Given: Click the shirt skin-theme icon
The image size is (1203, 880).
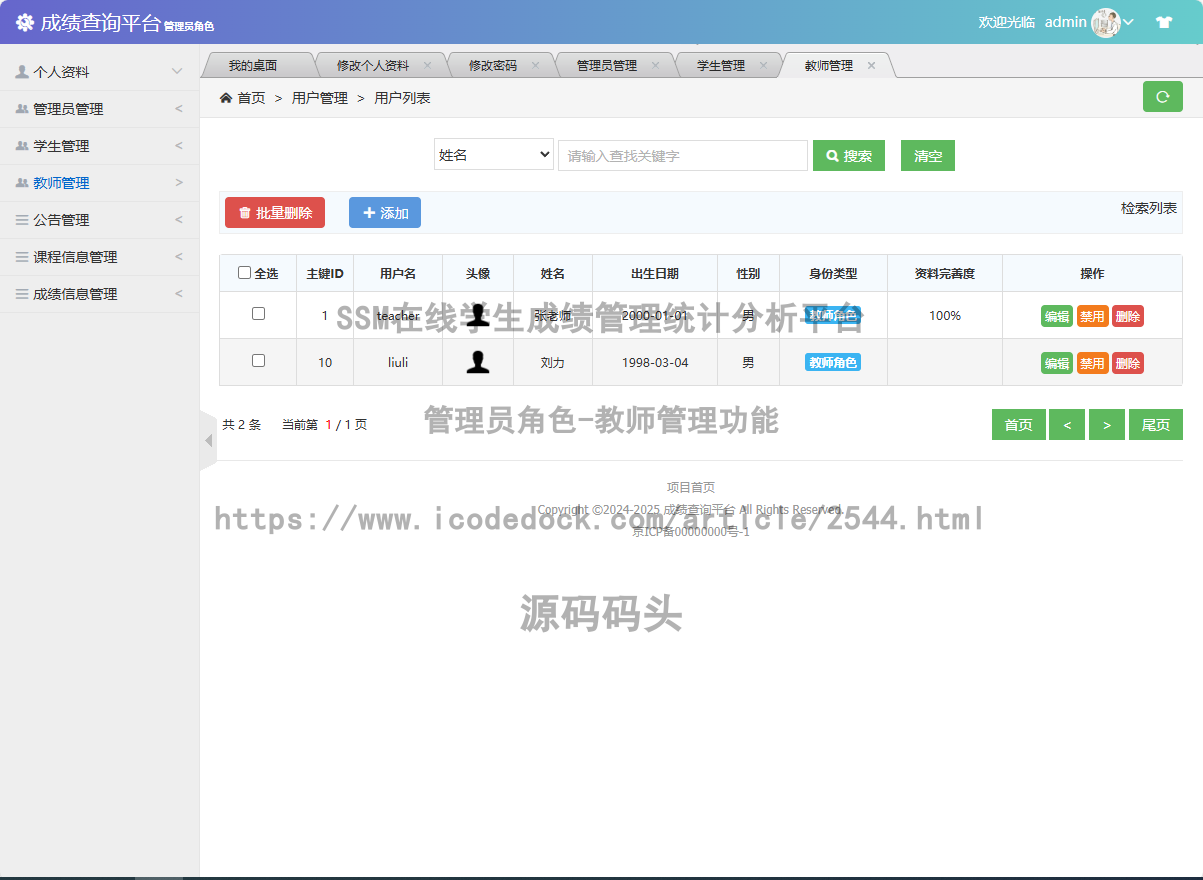Looking at the screenshot, I should pos(1164,22).
